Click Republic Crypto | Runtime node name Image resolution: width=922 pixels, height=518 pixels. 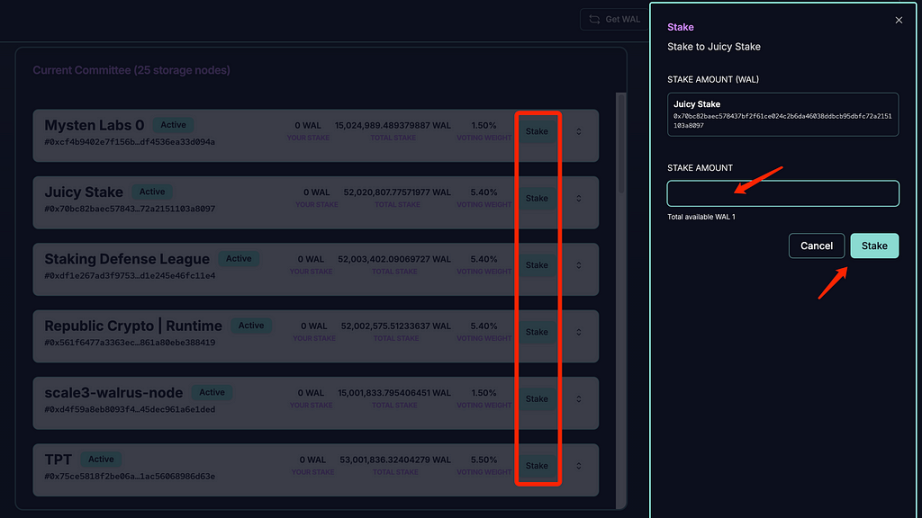tap(133, 326)
